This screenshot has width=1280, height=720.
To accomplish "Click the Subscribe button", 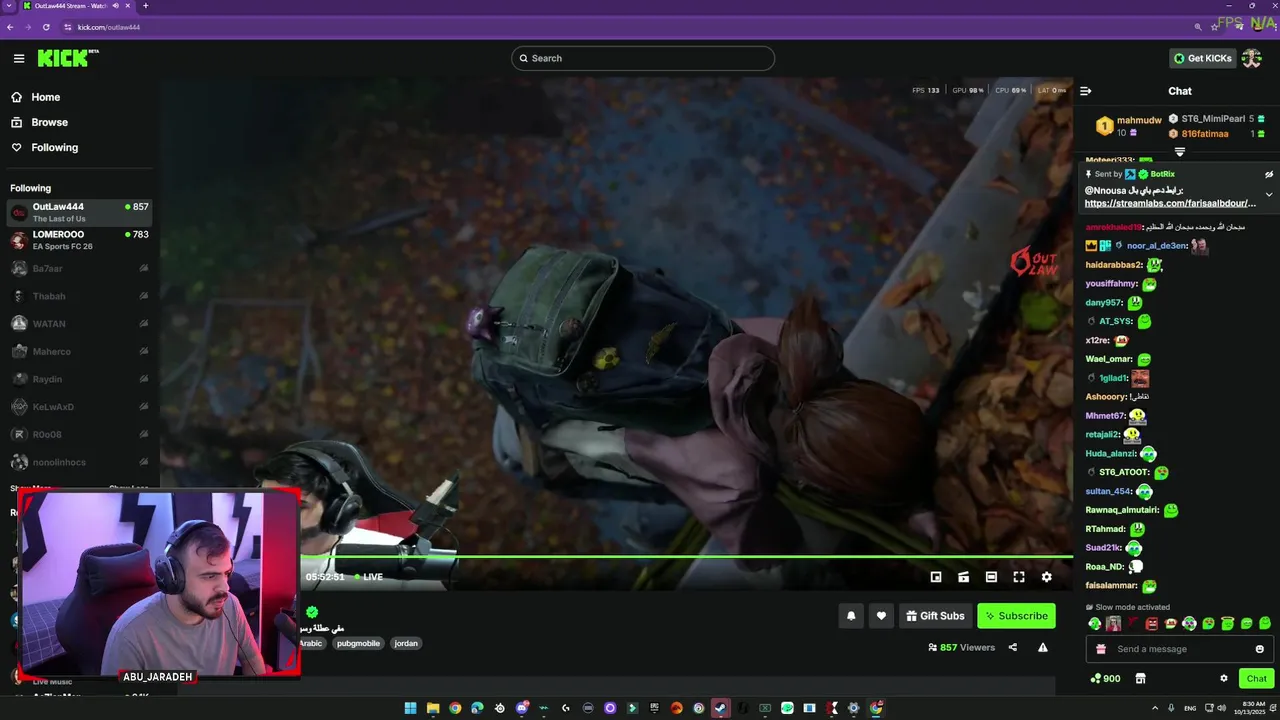I will click(1016, 616).
